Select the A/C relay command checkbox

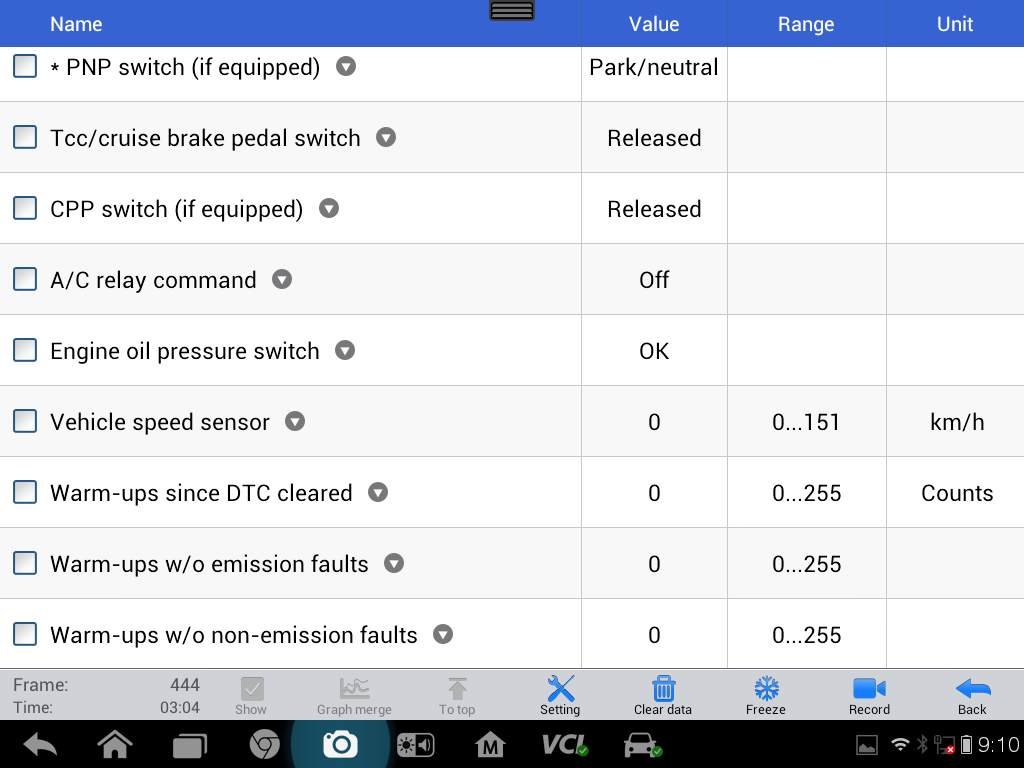tap(25, 279)
